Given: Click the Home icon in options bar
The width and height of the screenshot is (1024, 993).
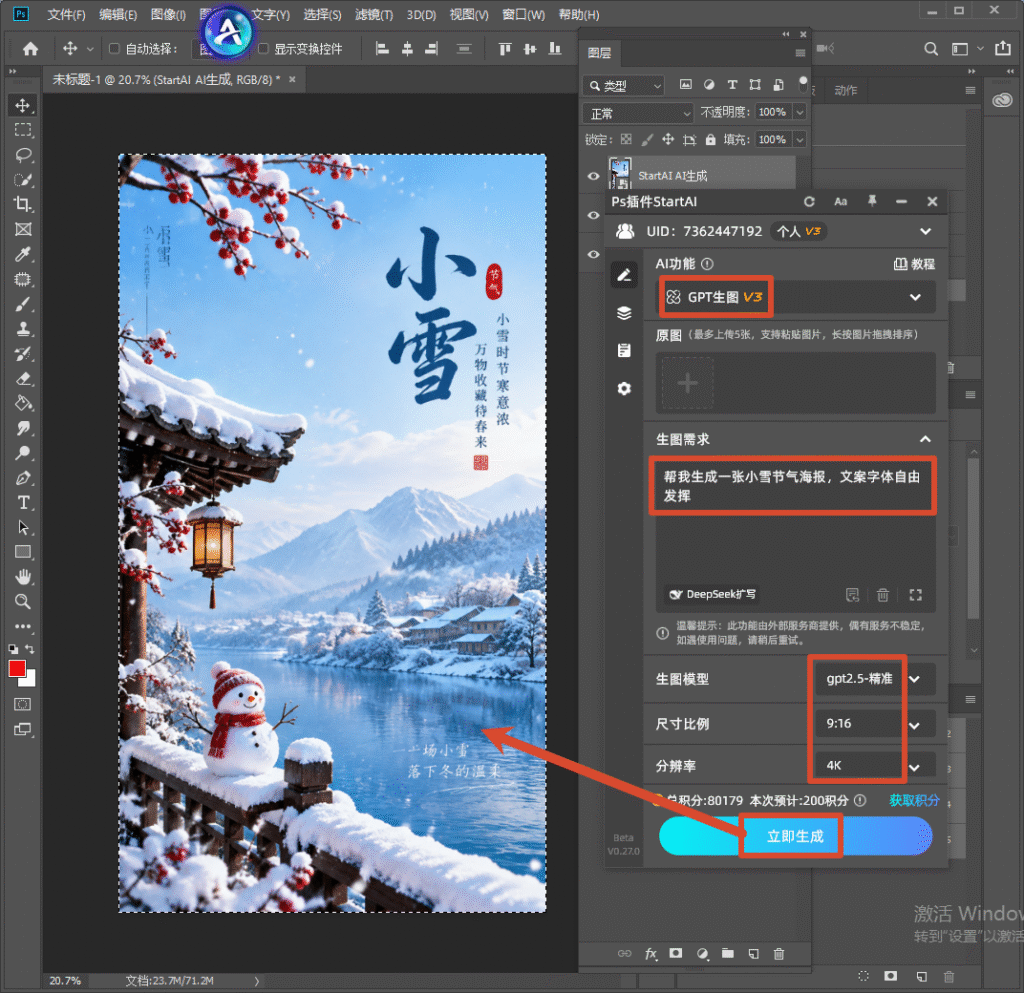Looking at the screenshot, I should 30,49.
